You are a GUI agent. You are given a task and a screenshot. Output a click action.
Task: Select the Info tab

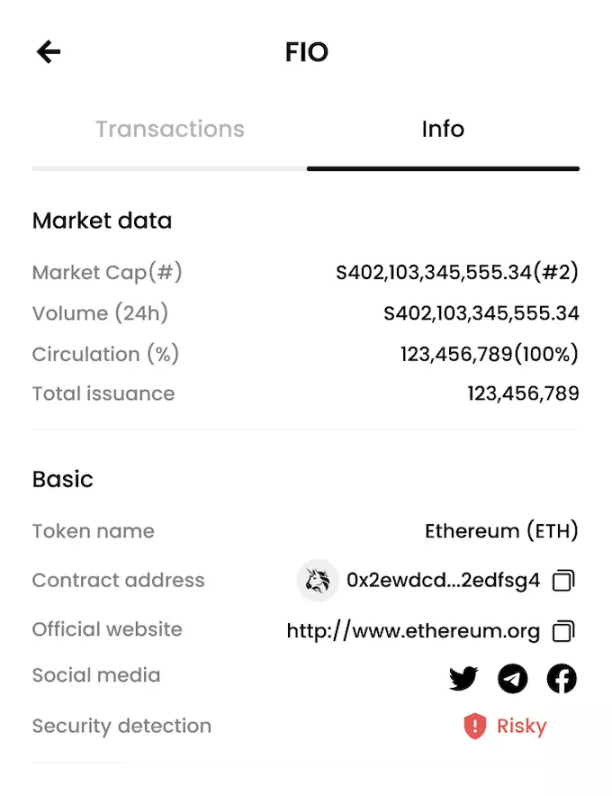[442, 129]
